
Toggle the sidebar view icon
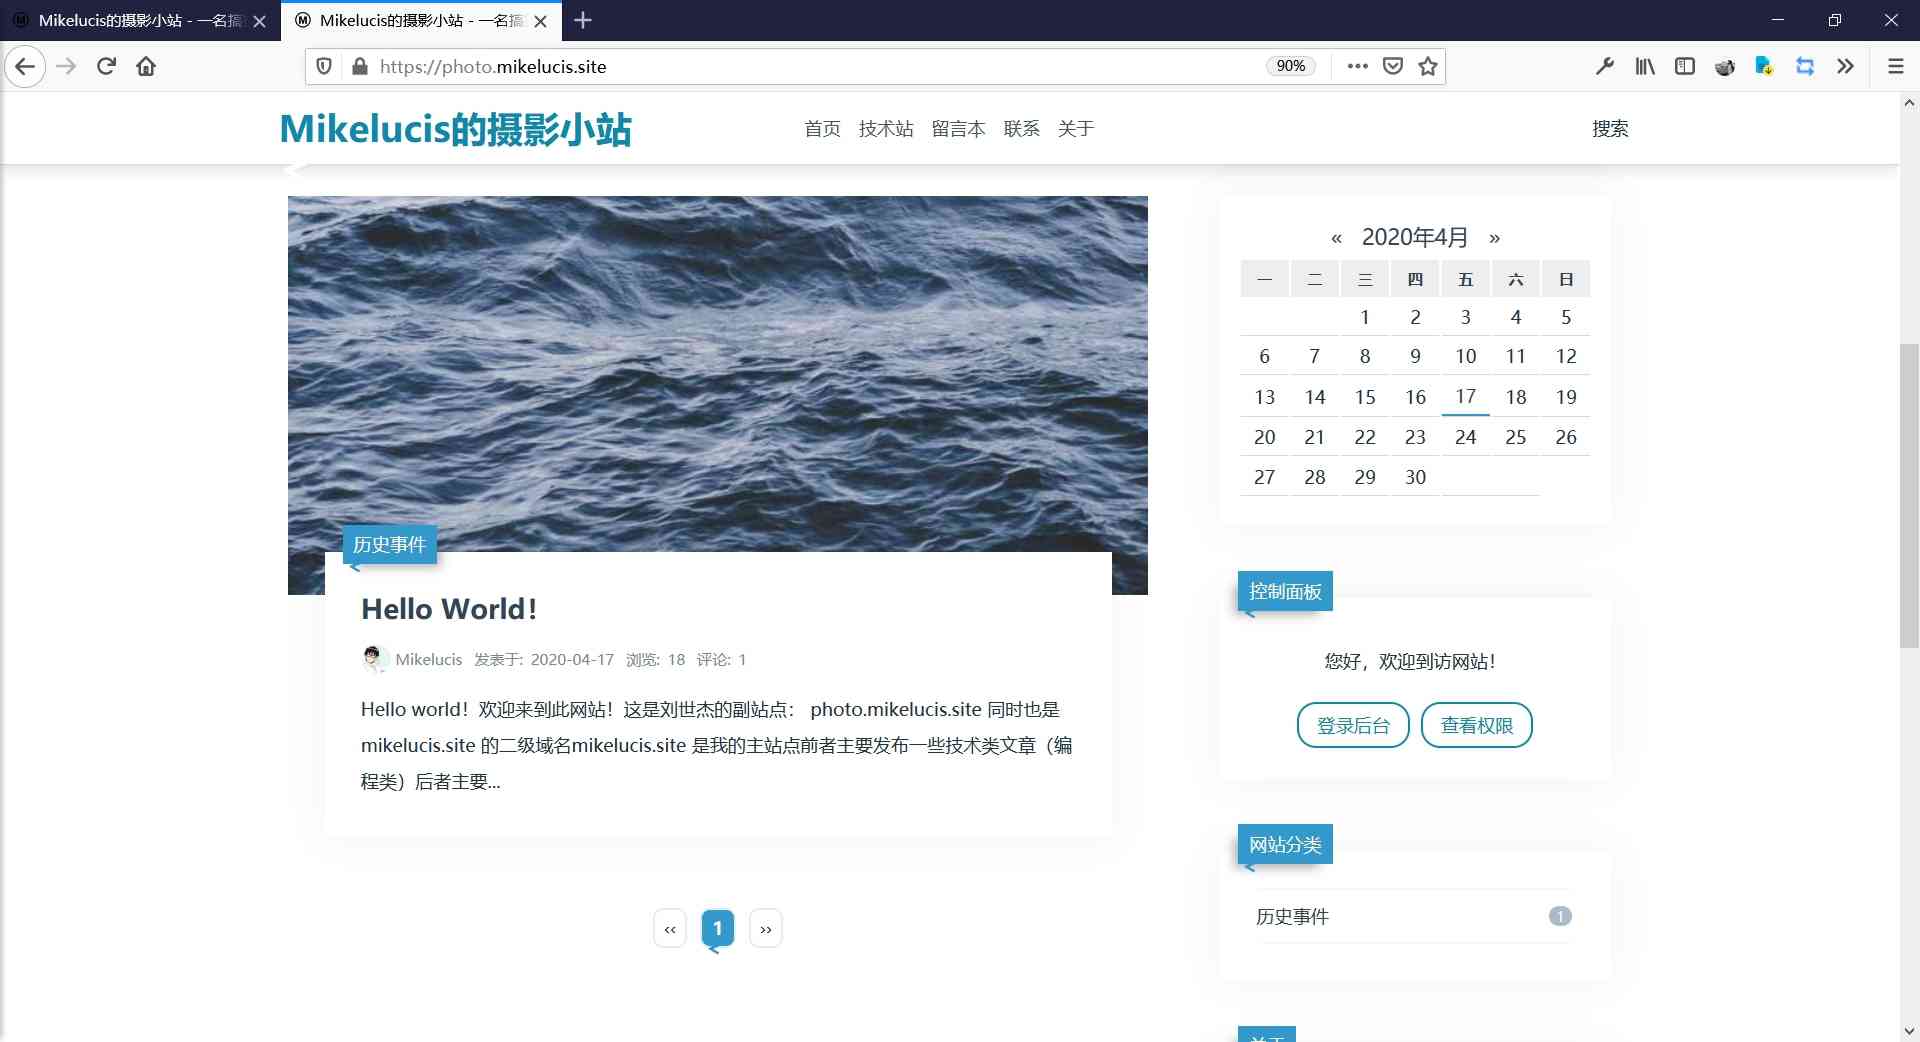[x=1685, y=67]
